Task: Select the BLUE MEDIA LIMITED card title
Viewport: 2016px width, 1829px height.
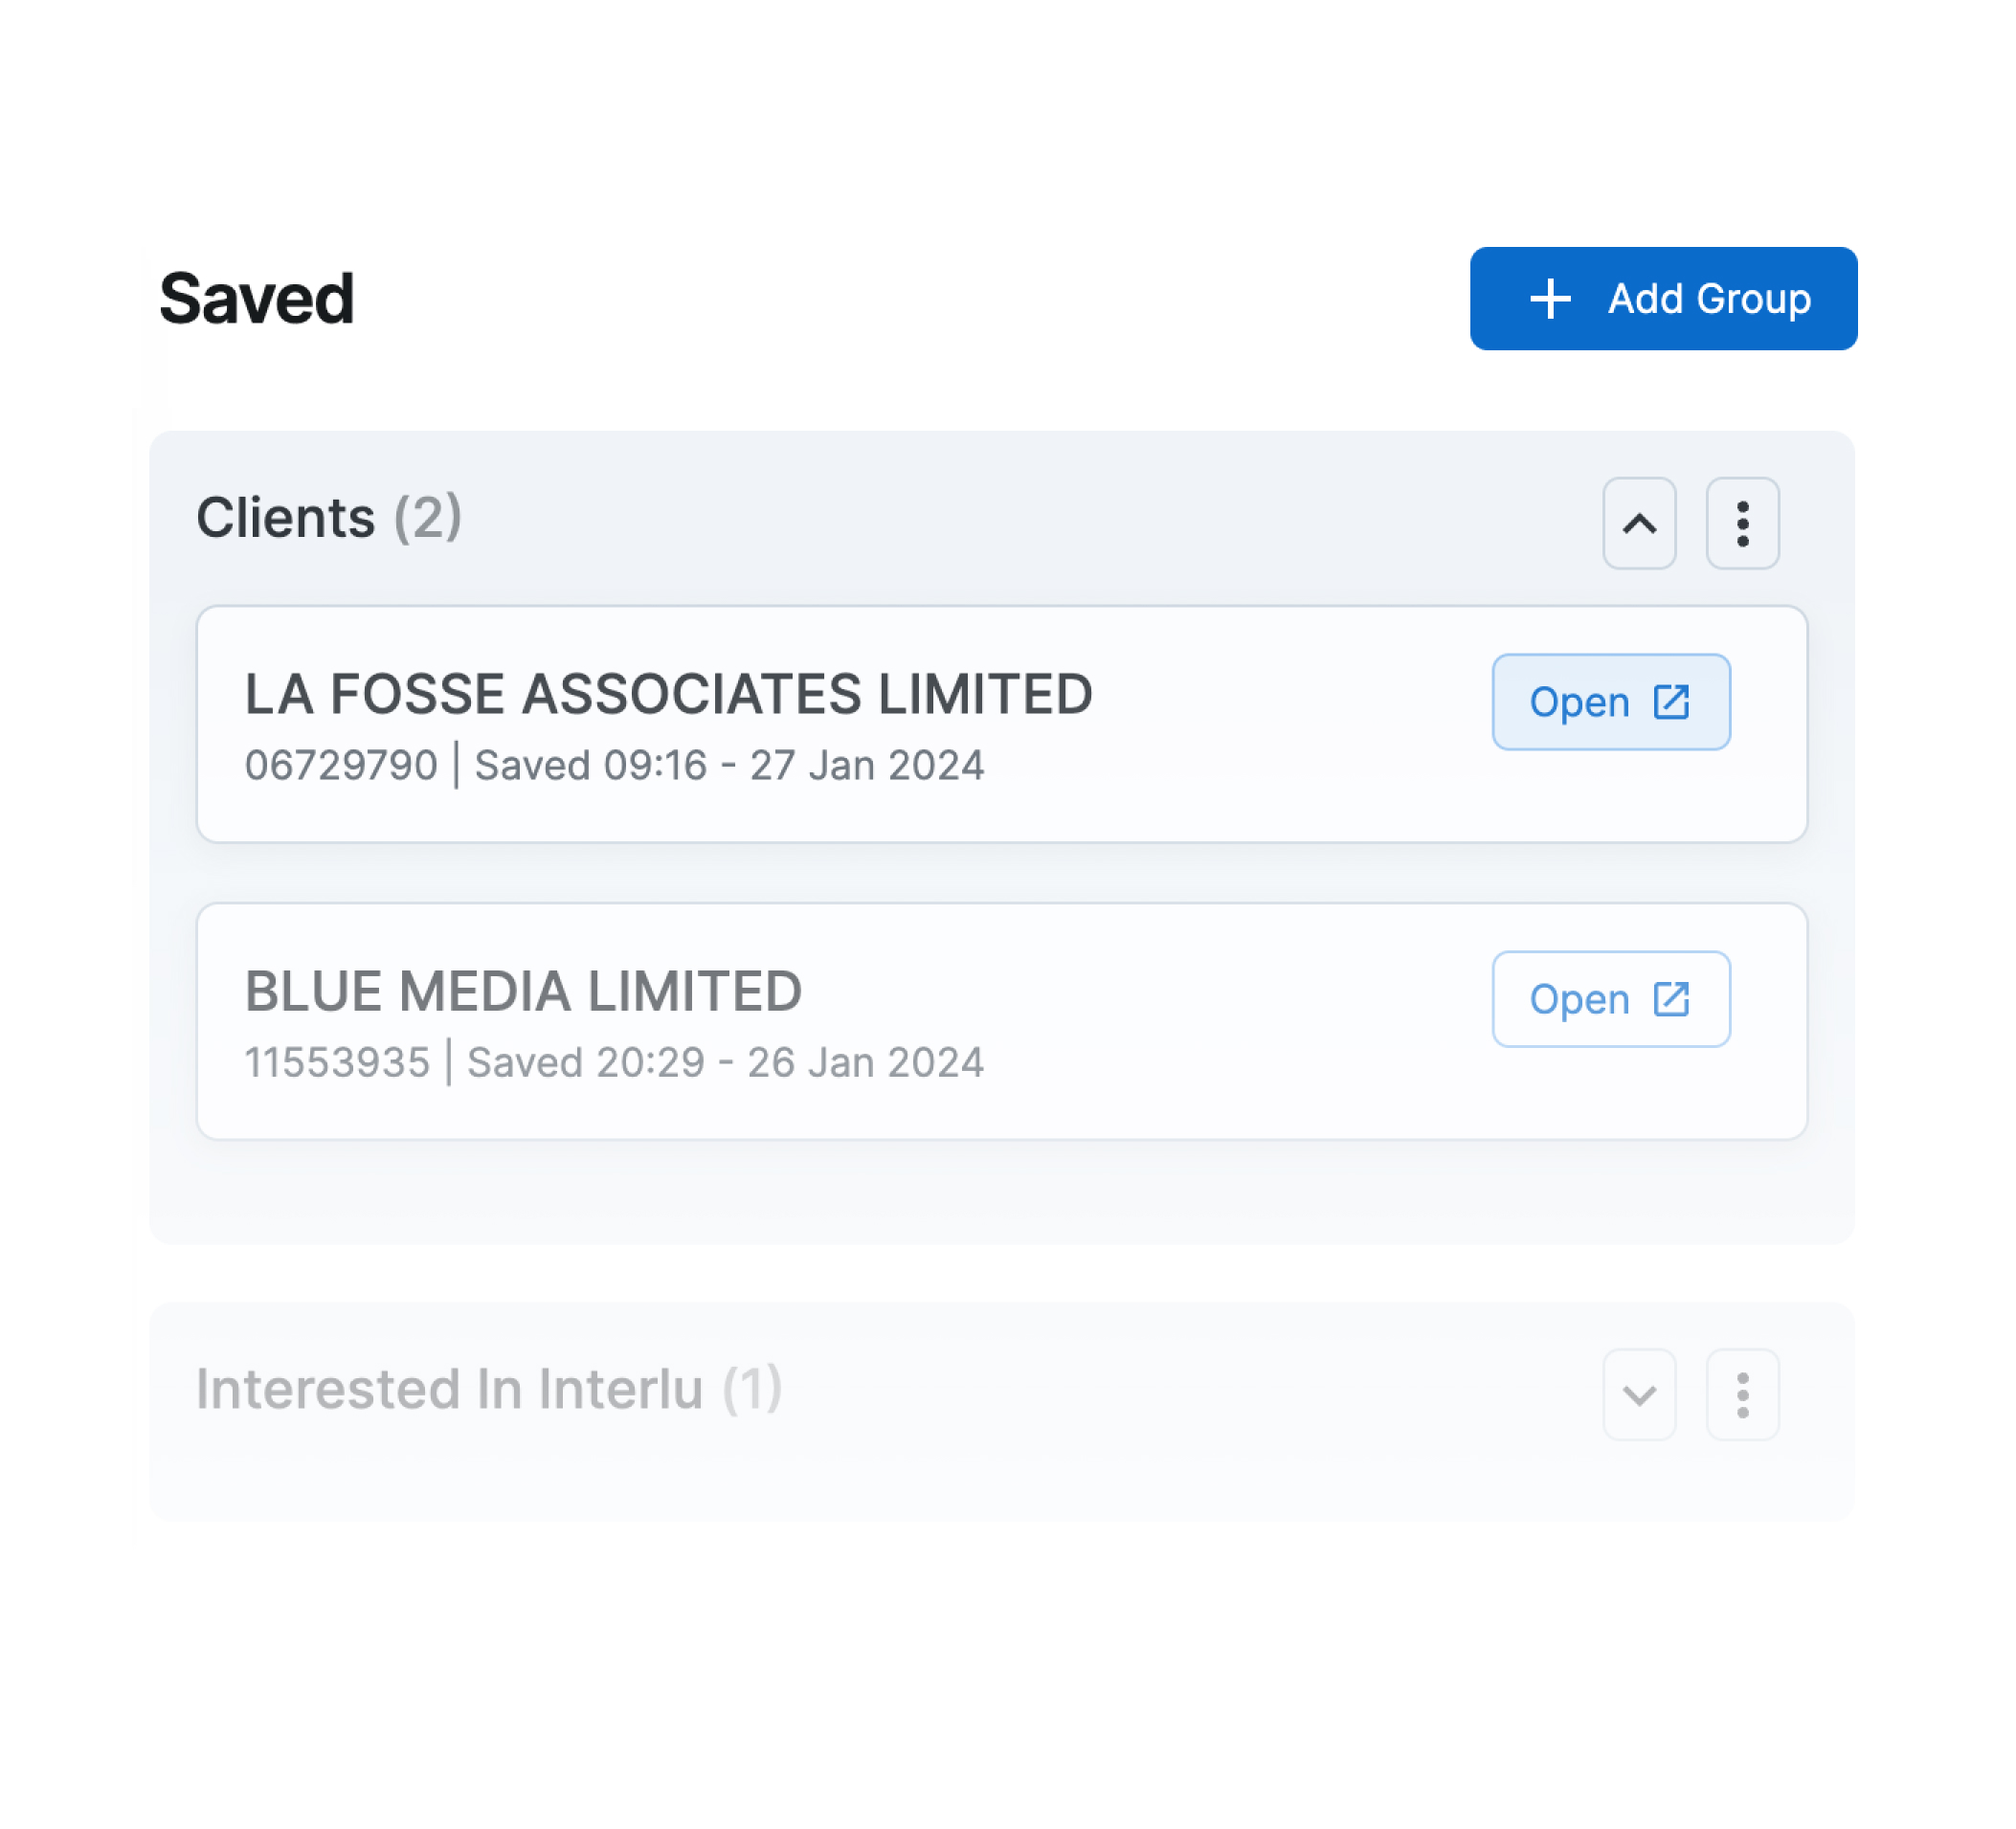Action: click(523, 991)
